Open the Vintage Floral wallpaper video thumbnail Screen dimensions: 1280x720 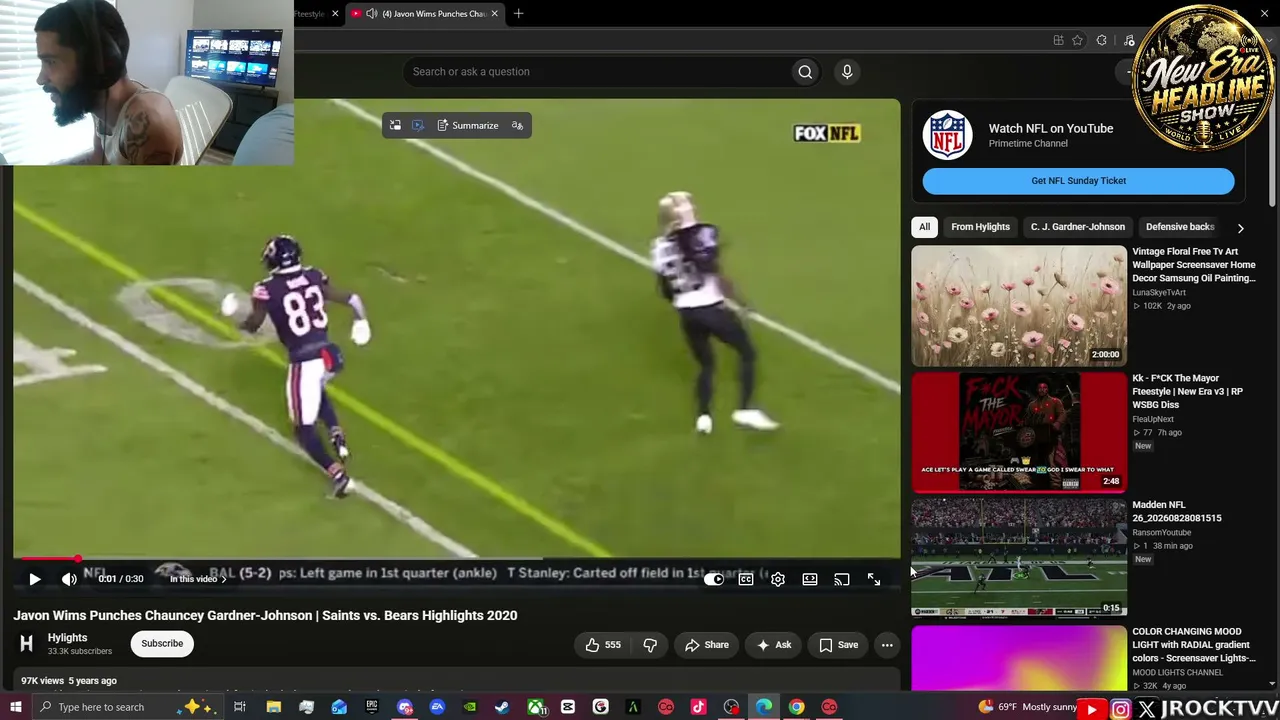click(1019, 305)
